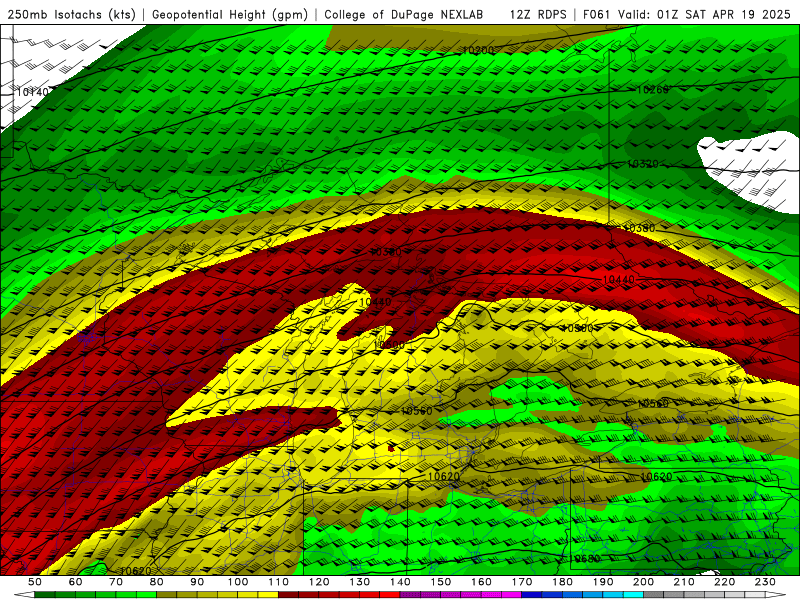Click the '250mb Isotachs (kts)' title text
800x600 pixels.
coord(72,15)
